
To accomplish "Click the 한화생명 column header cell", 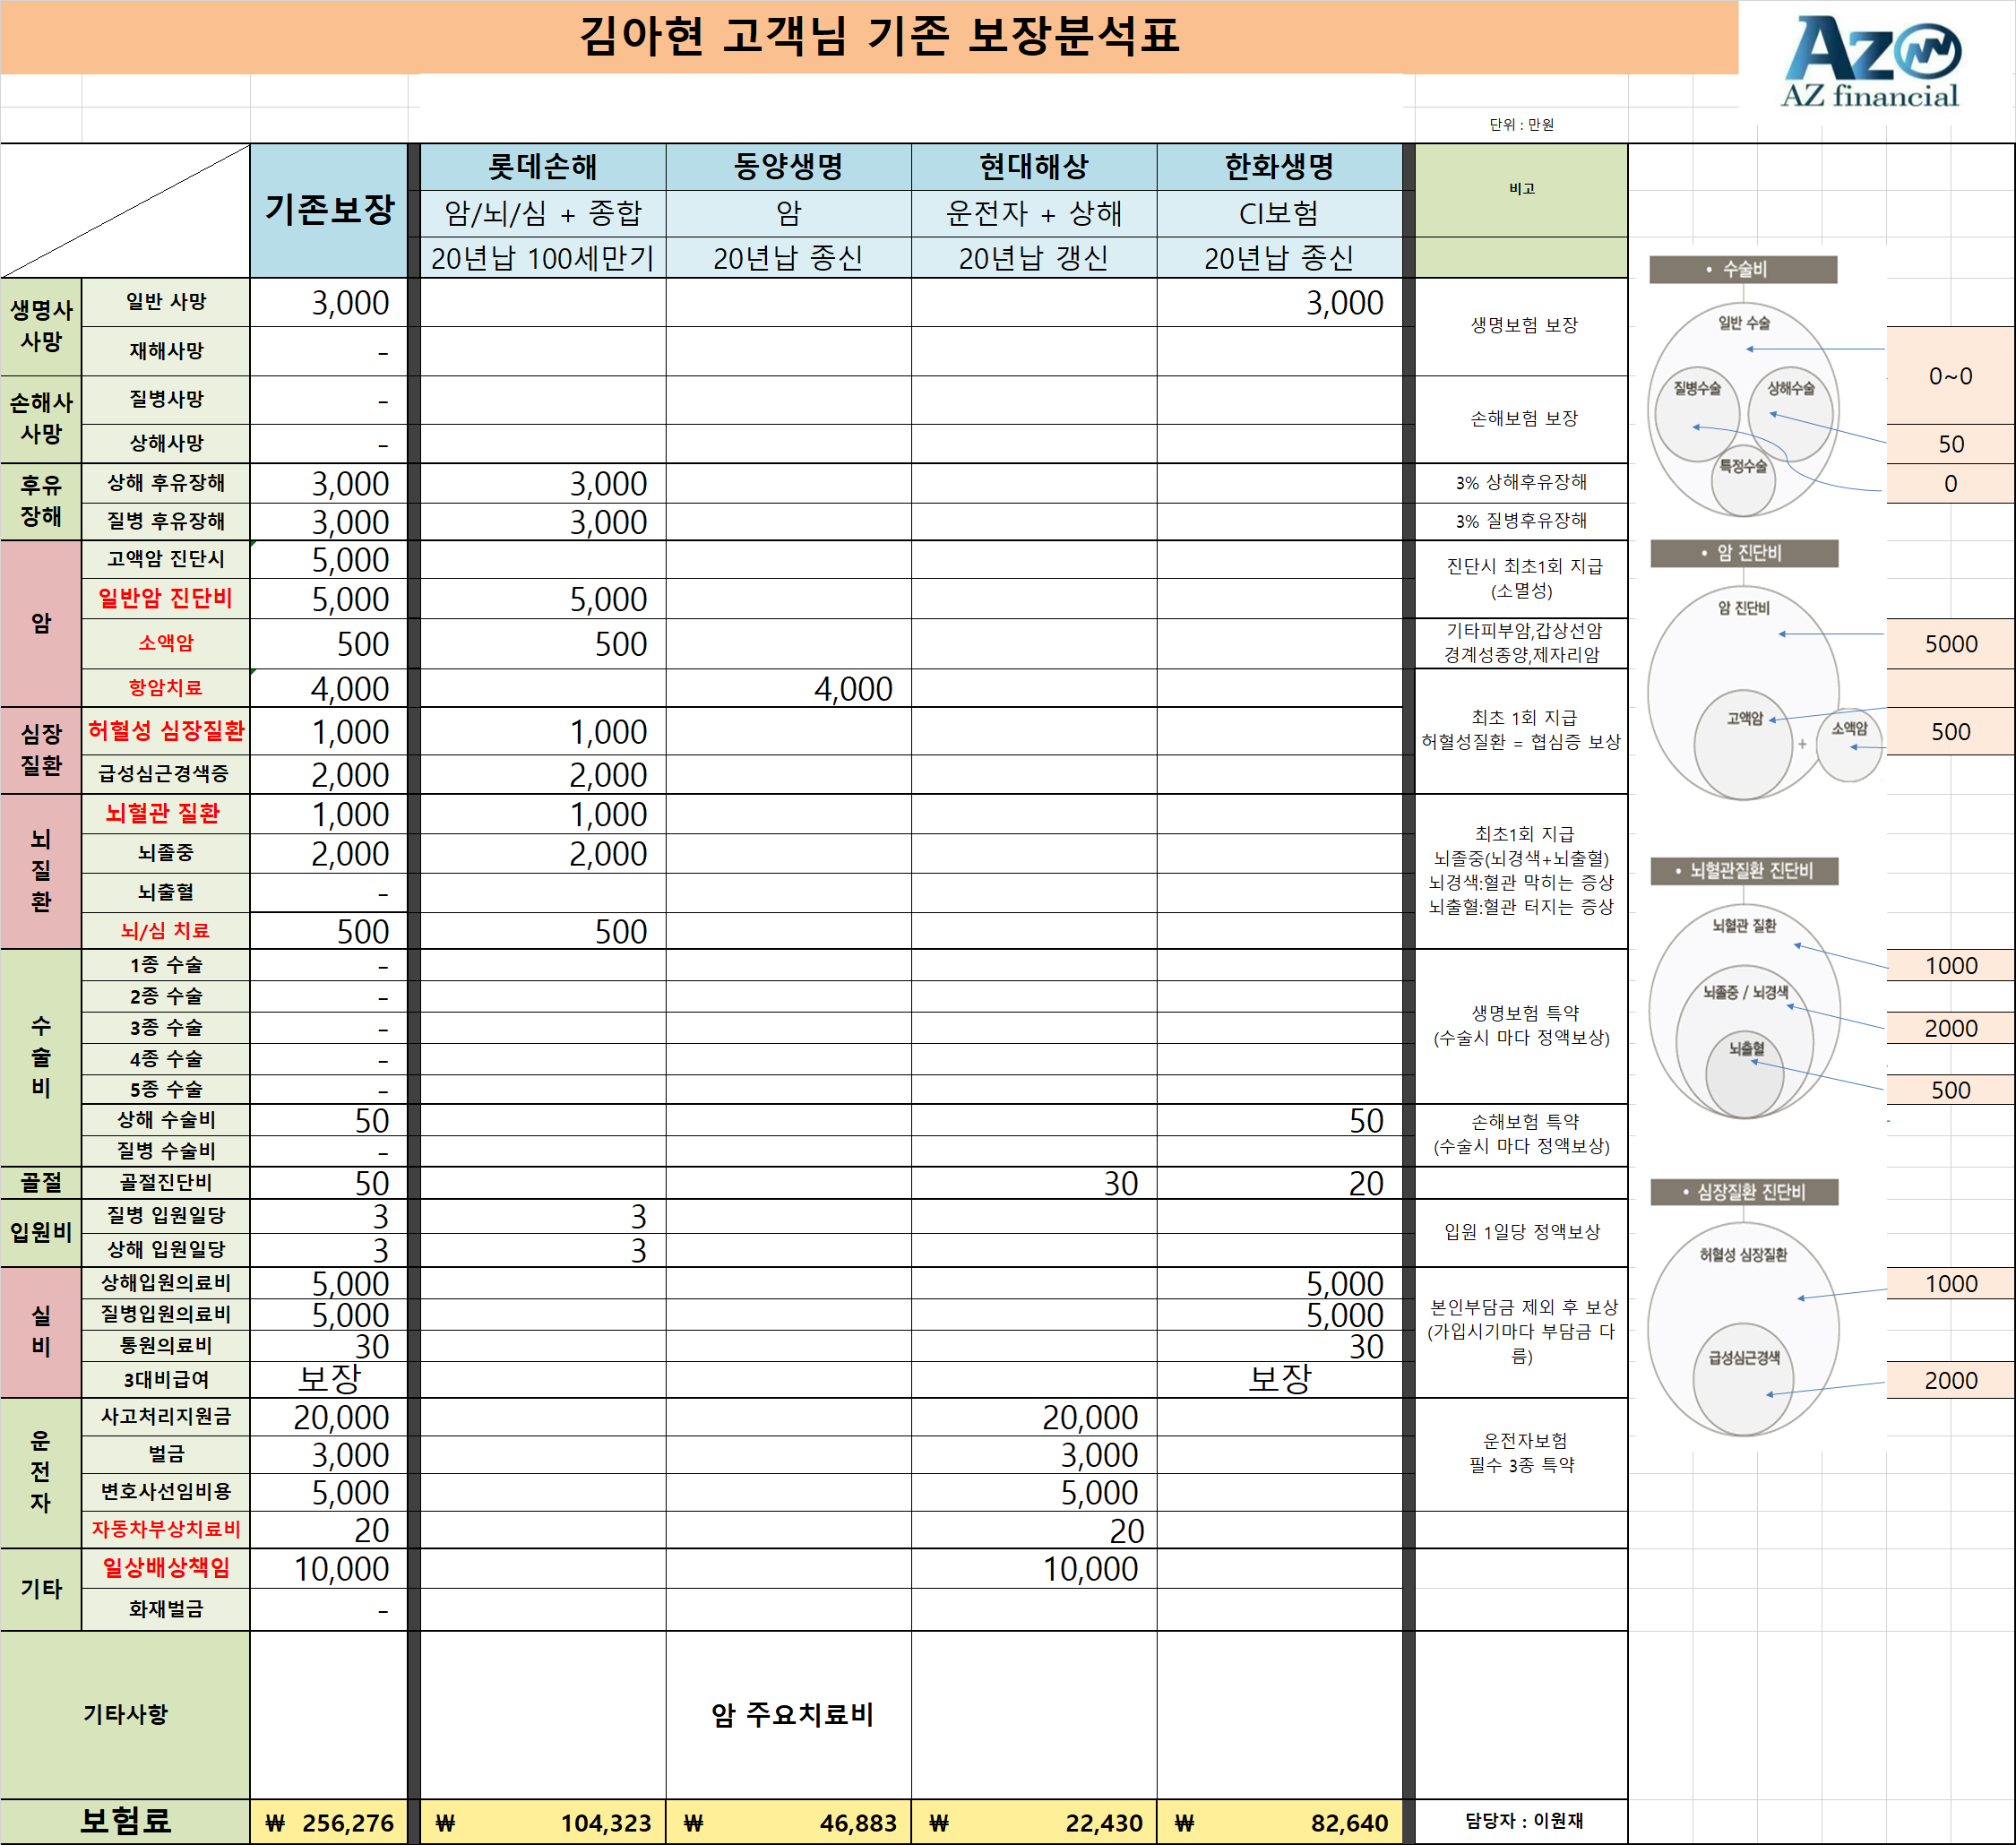I will tap(1279, 166).
